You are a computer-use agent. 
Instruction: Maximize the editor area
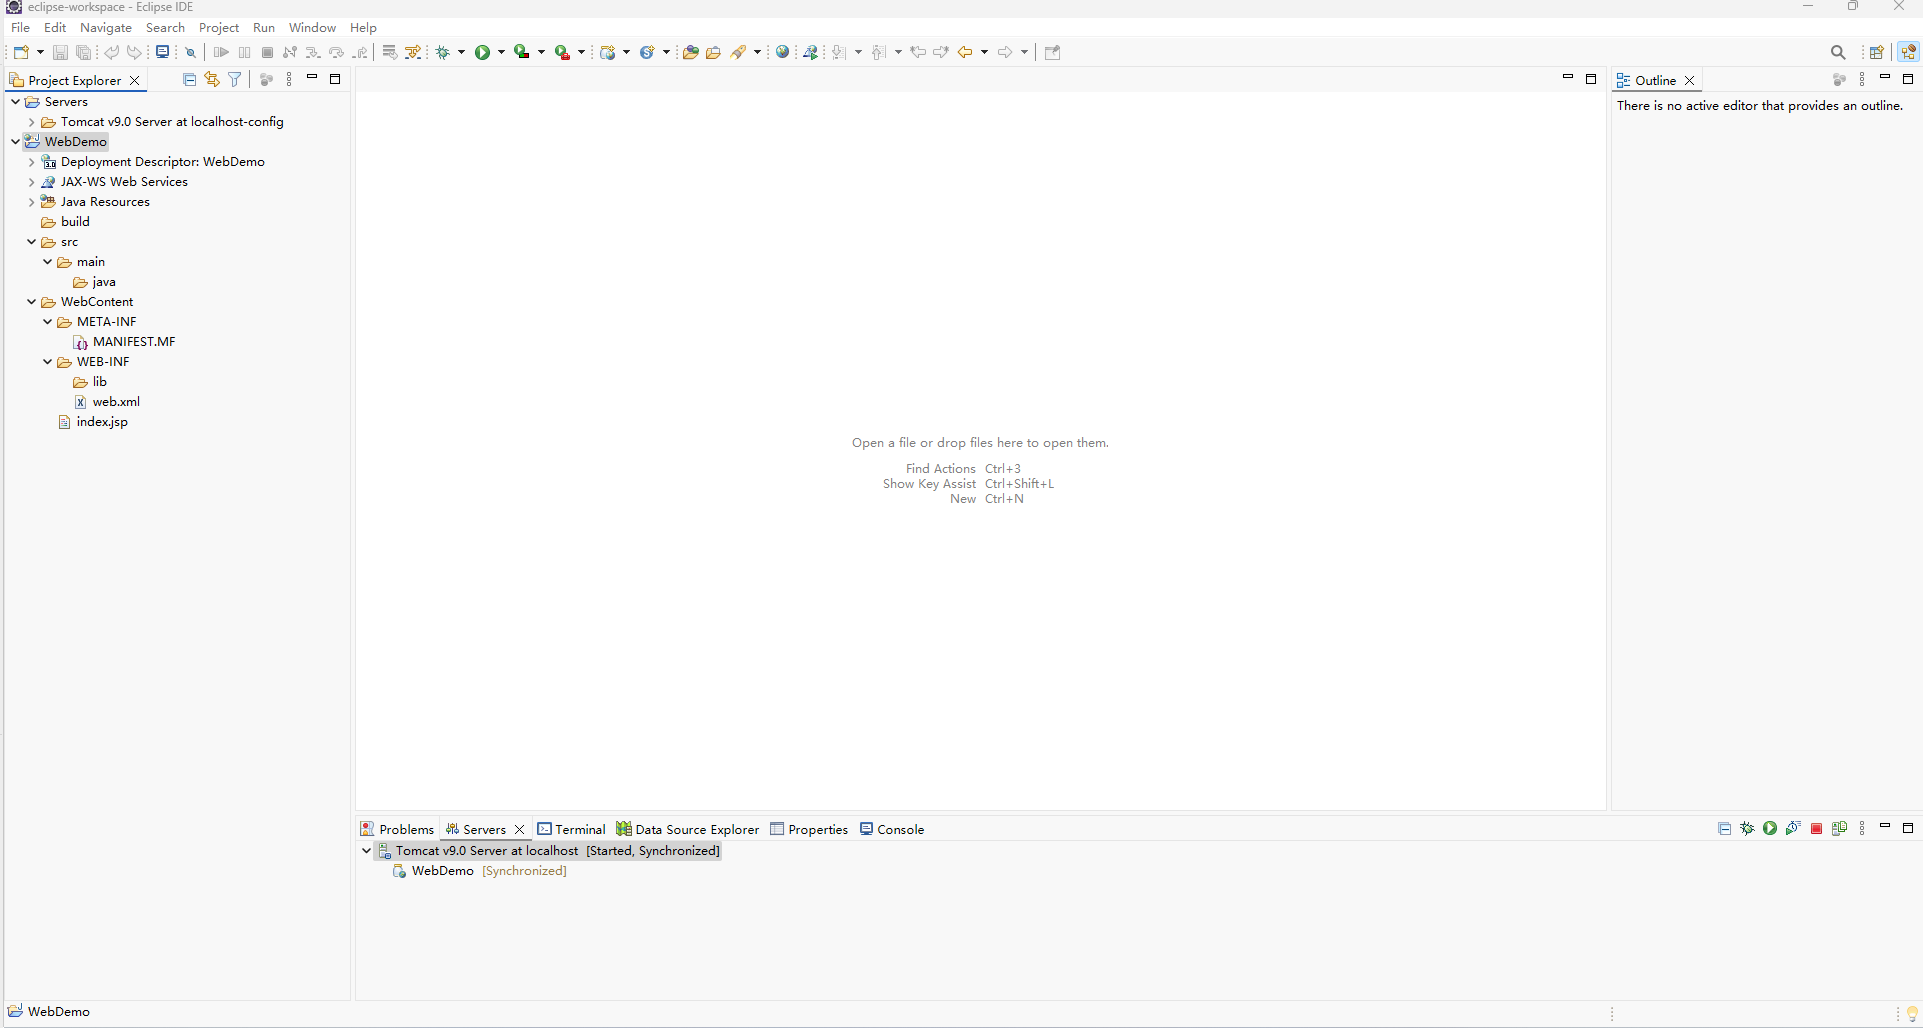pos(1591,78)
